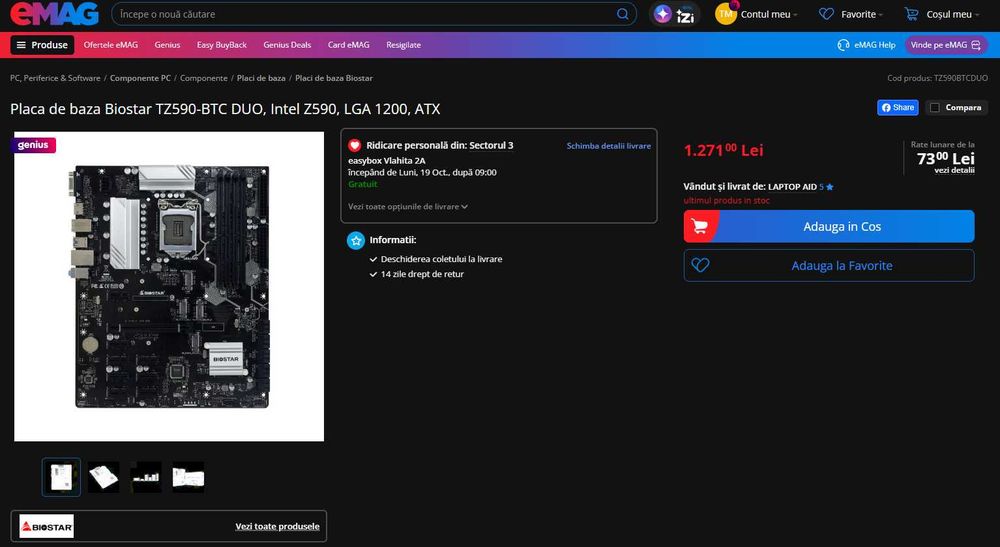Click Vezi toate produsele link

pyautogui.click(x=277, y=526)
